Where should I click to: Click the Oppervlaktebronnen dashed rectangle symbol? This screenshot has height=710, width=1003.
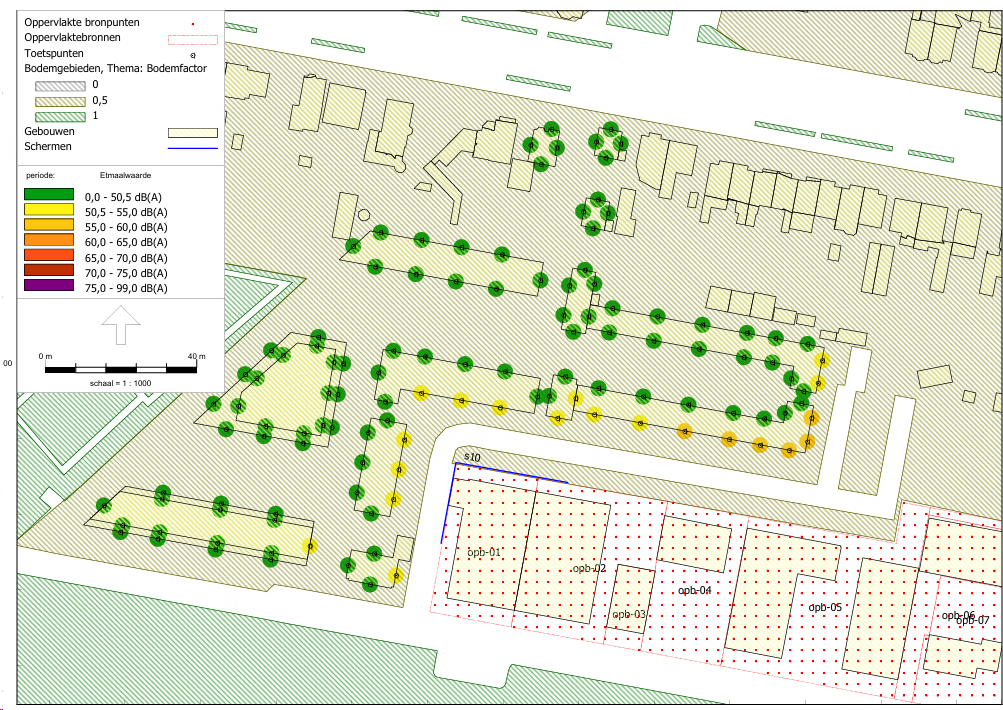[x=193, y=40]
